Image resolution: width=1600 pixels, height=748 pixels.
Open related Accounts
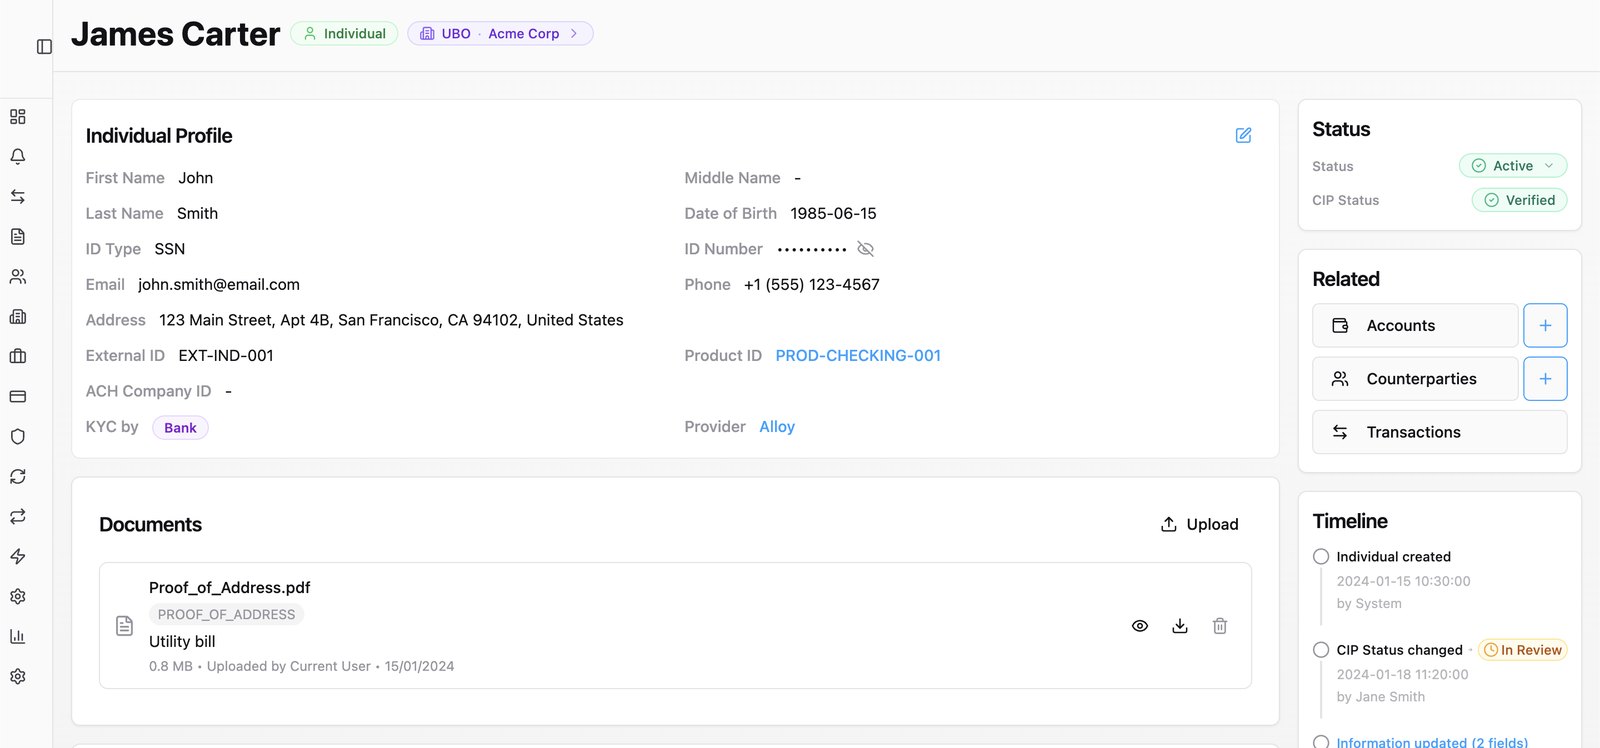[1415, 326]
